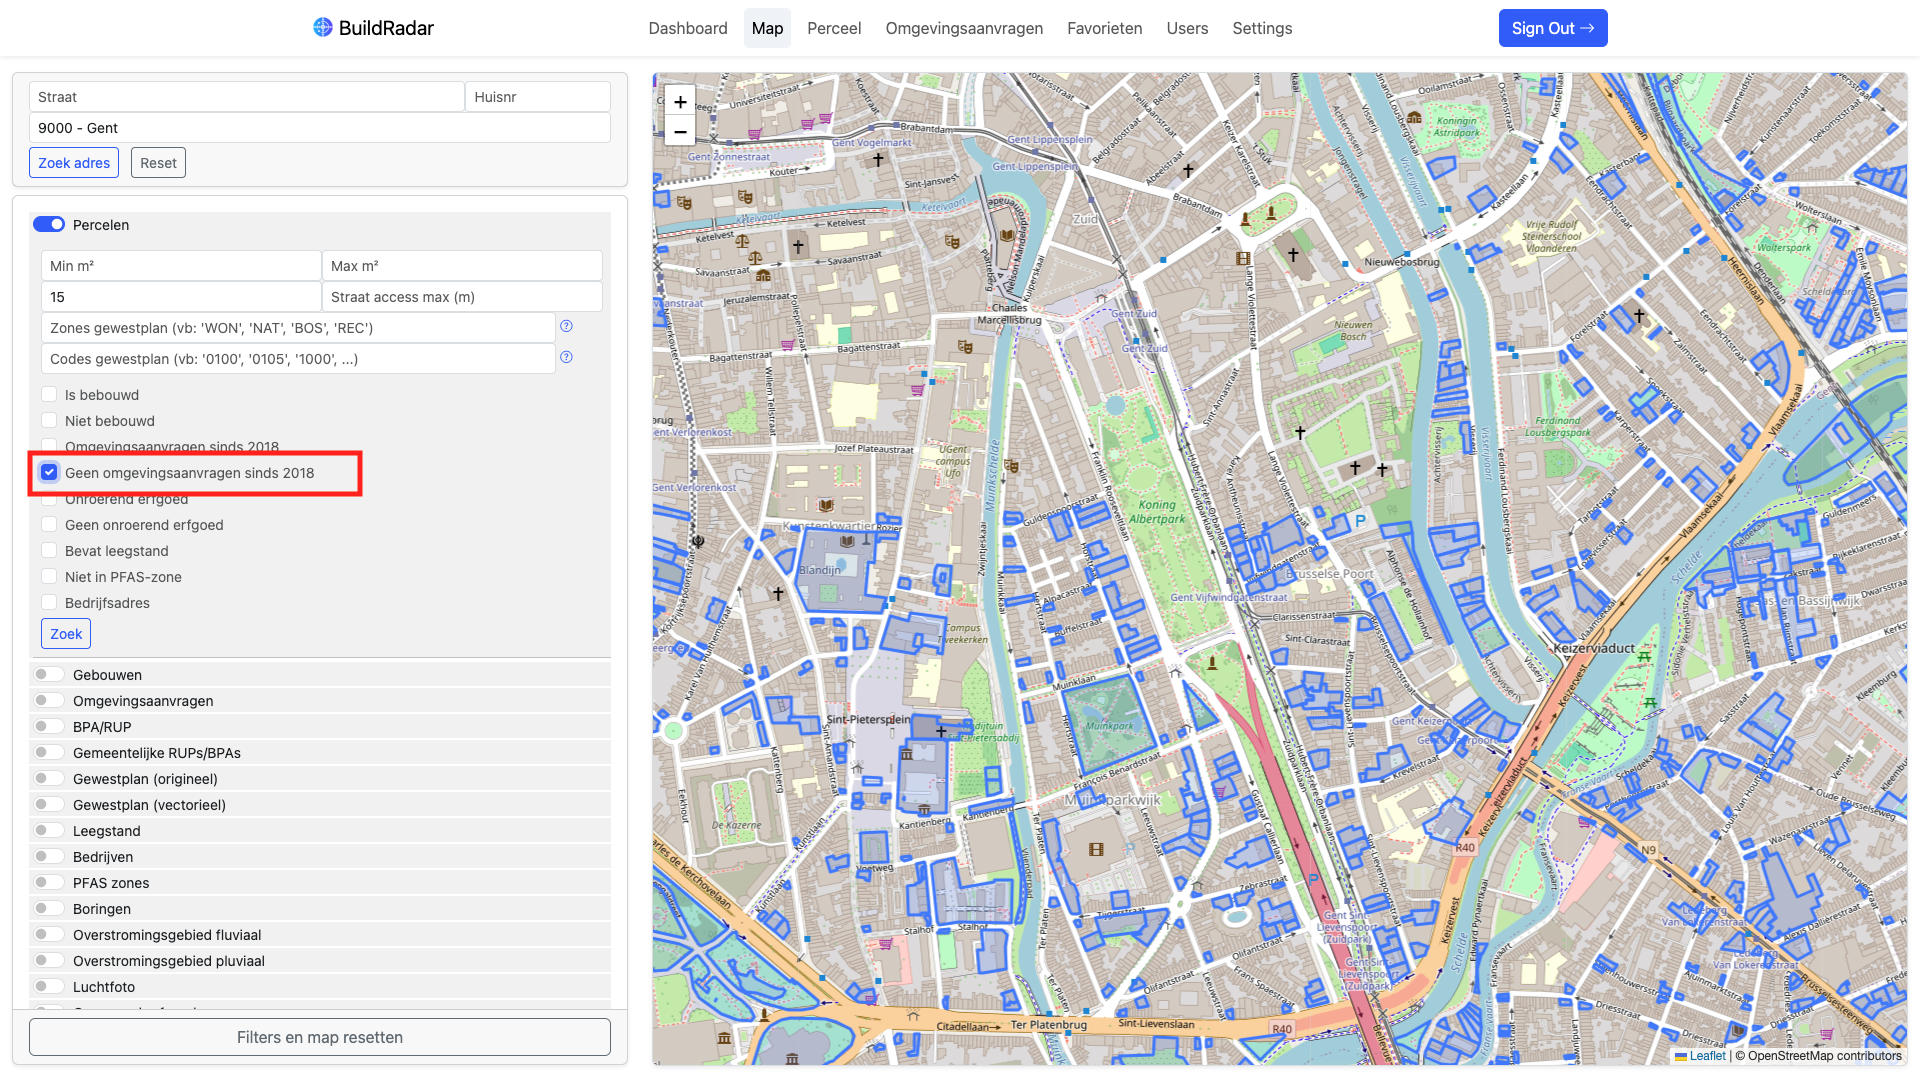Check the Is bebouwd checkbox
Image resolution: width=1920 pixels, height=1080 pixels.
pyautogui.click(x=49, y=395)
